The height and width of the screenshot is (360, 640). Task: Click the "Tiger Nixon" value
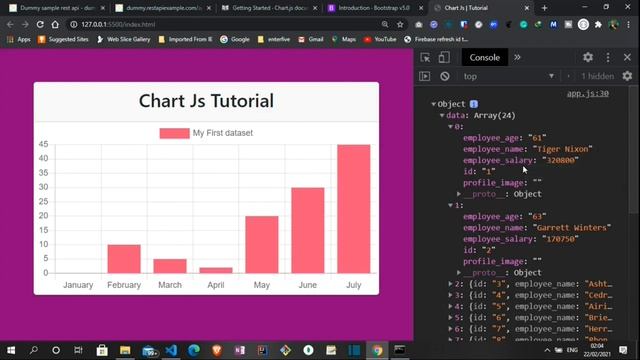[x=563, y=149]
